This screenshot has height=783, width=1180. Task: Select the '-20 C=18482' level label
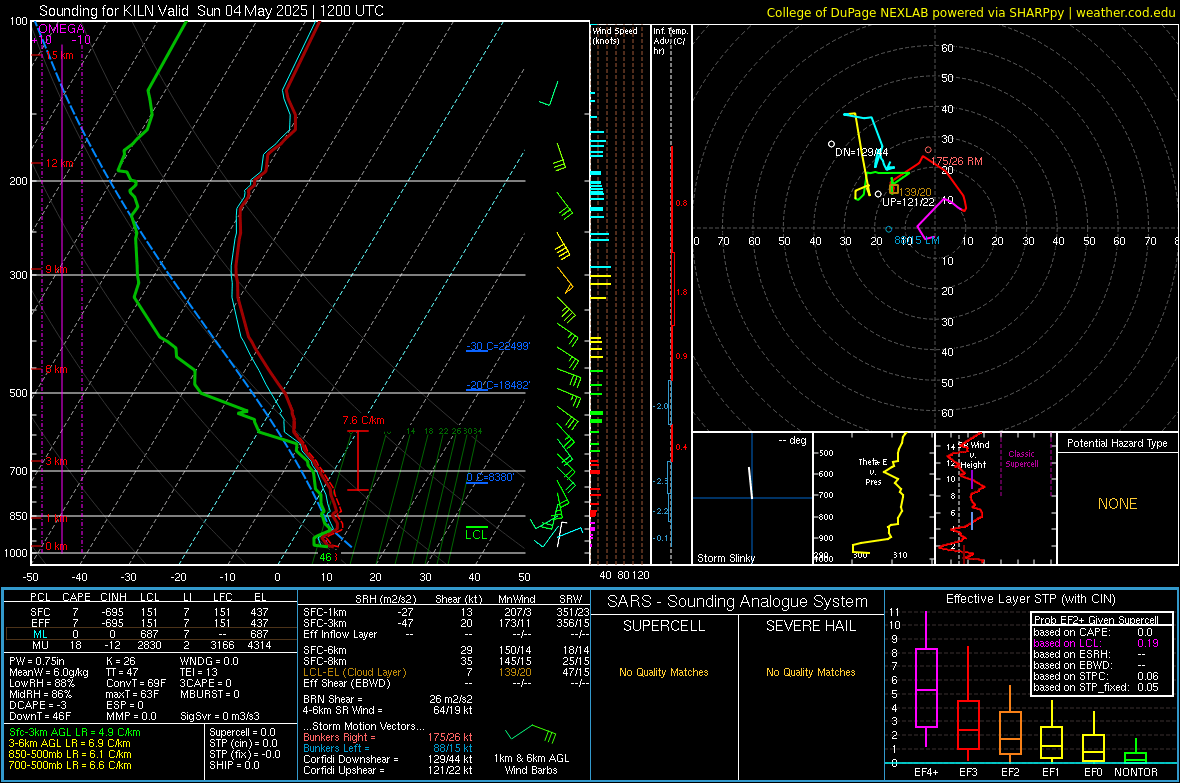click(498, 385)
